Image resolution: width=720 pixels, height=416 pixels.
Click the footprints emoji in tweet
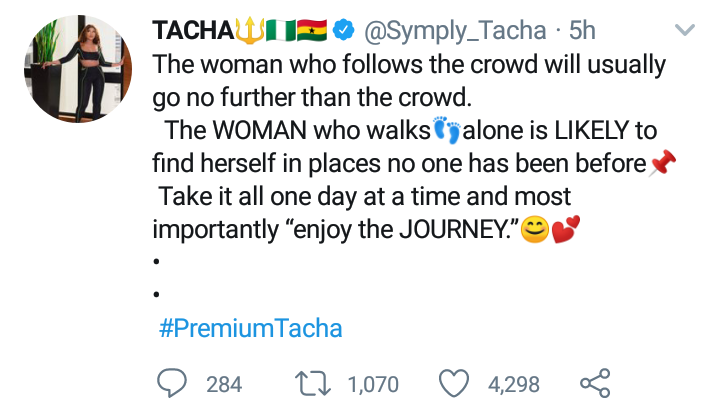(447, 130)
